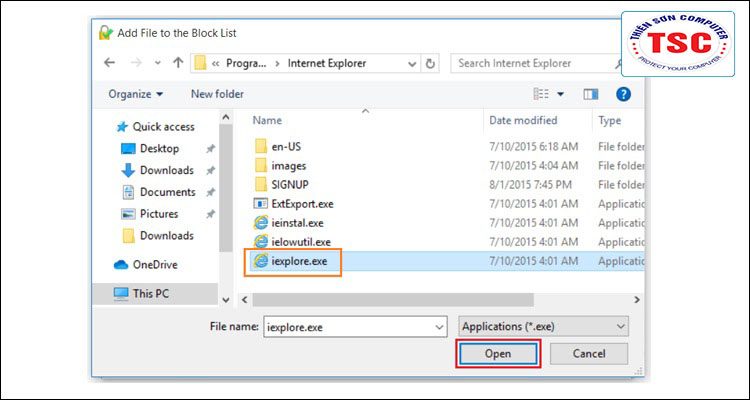
Task: Toggle the preview pane icon
Action: [x=591, y=94]
